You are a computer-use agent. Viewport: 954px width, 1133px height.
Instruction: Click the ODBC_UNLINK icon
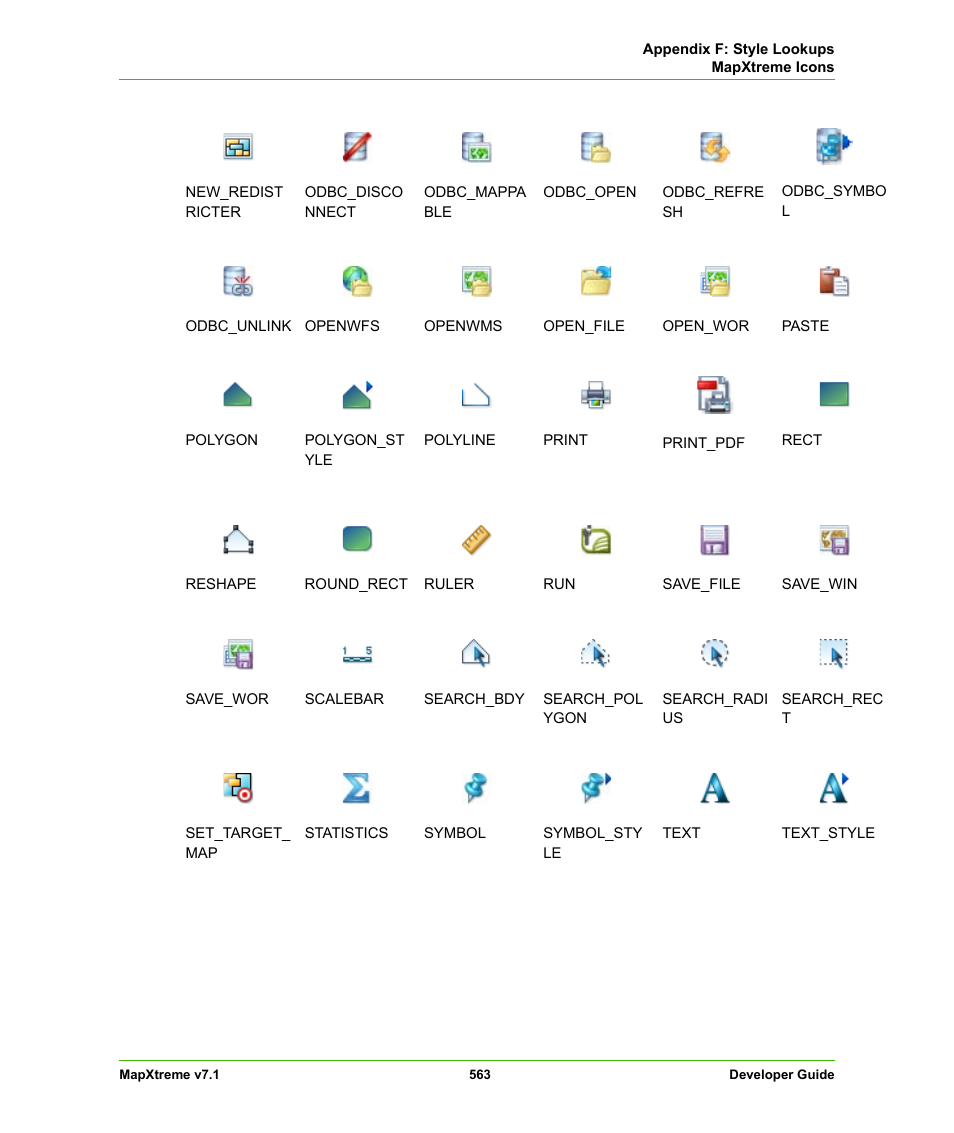(x=238, y=281)
